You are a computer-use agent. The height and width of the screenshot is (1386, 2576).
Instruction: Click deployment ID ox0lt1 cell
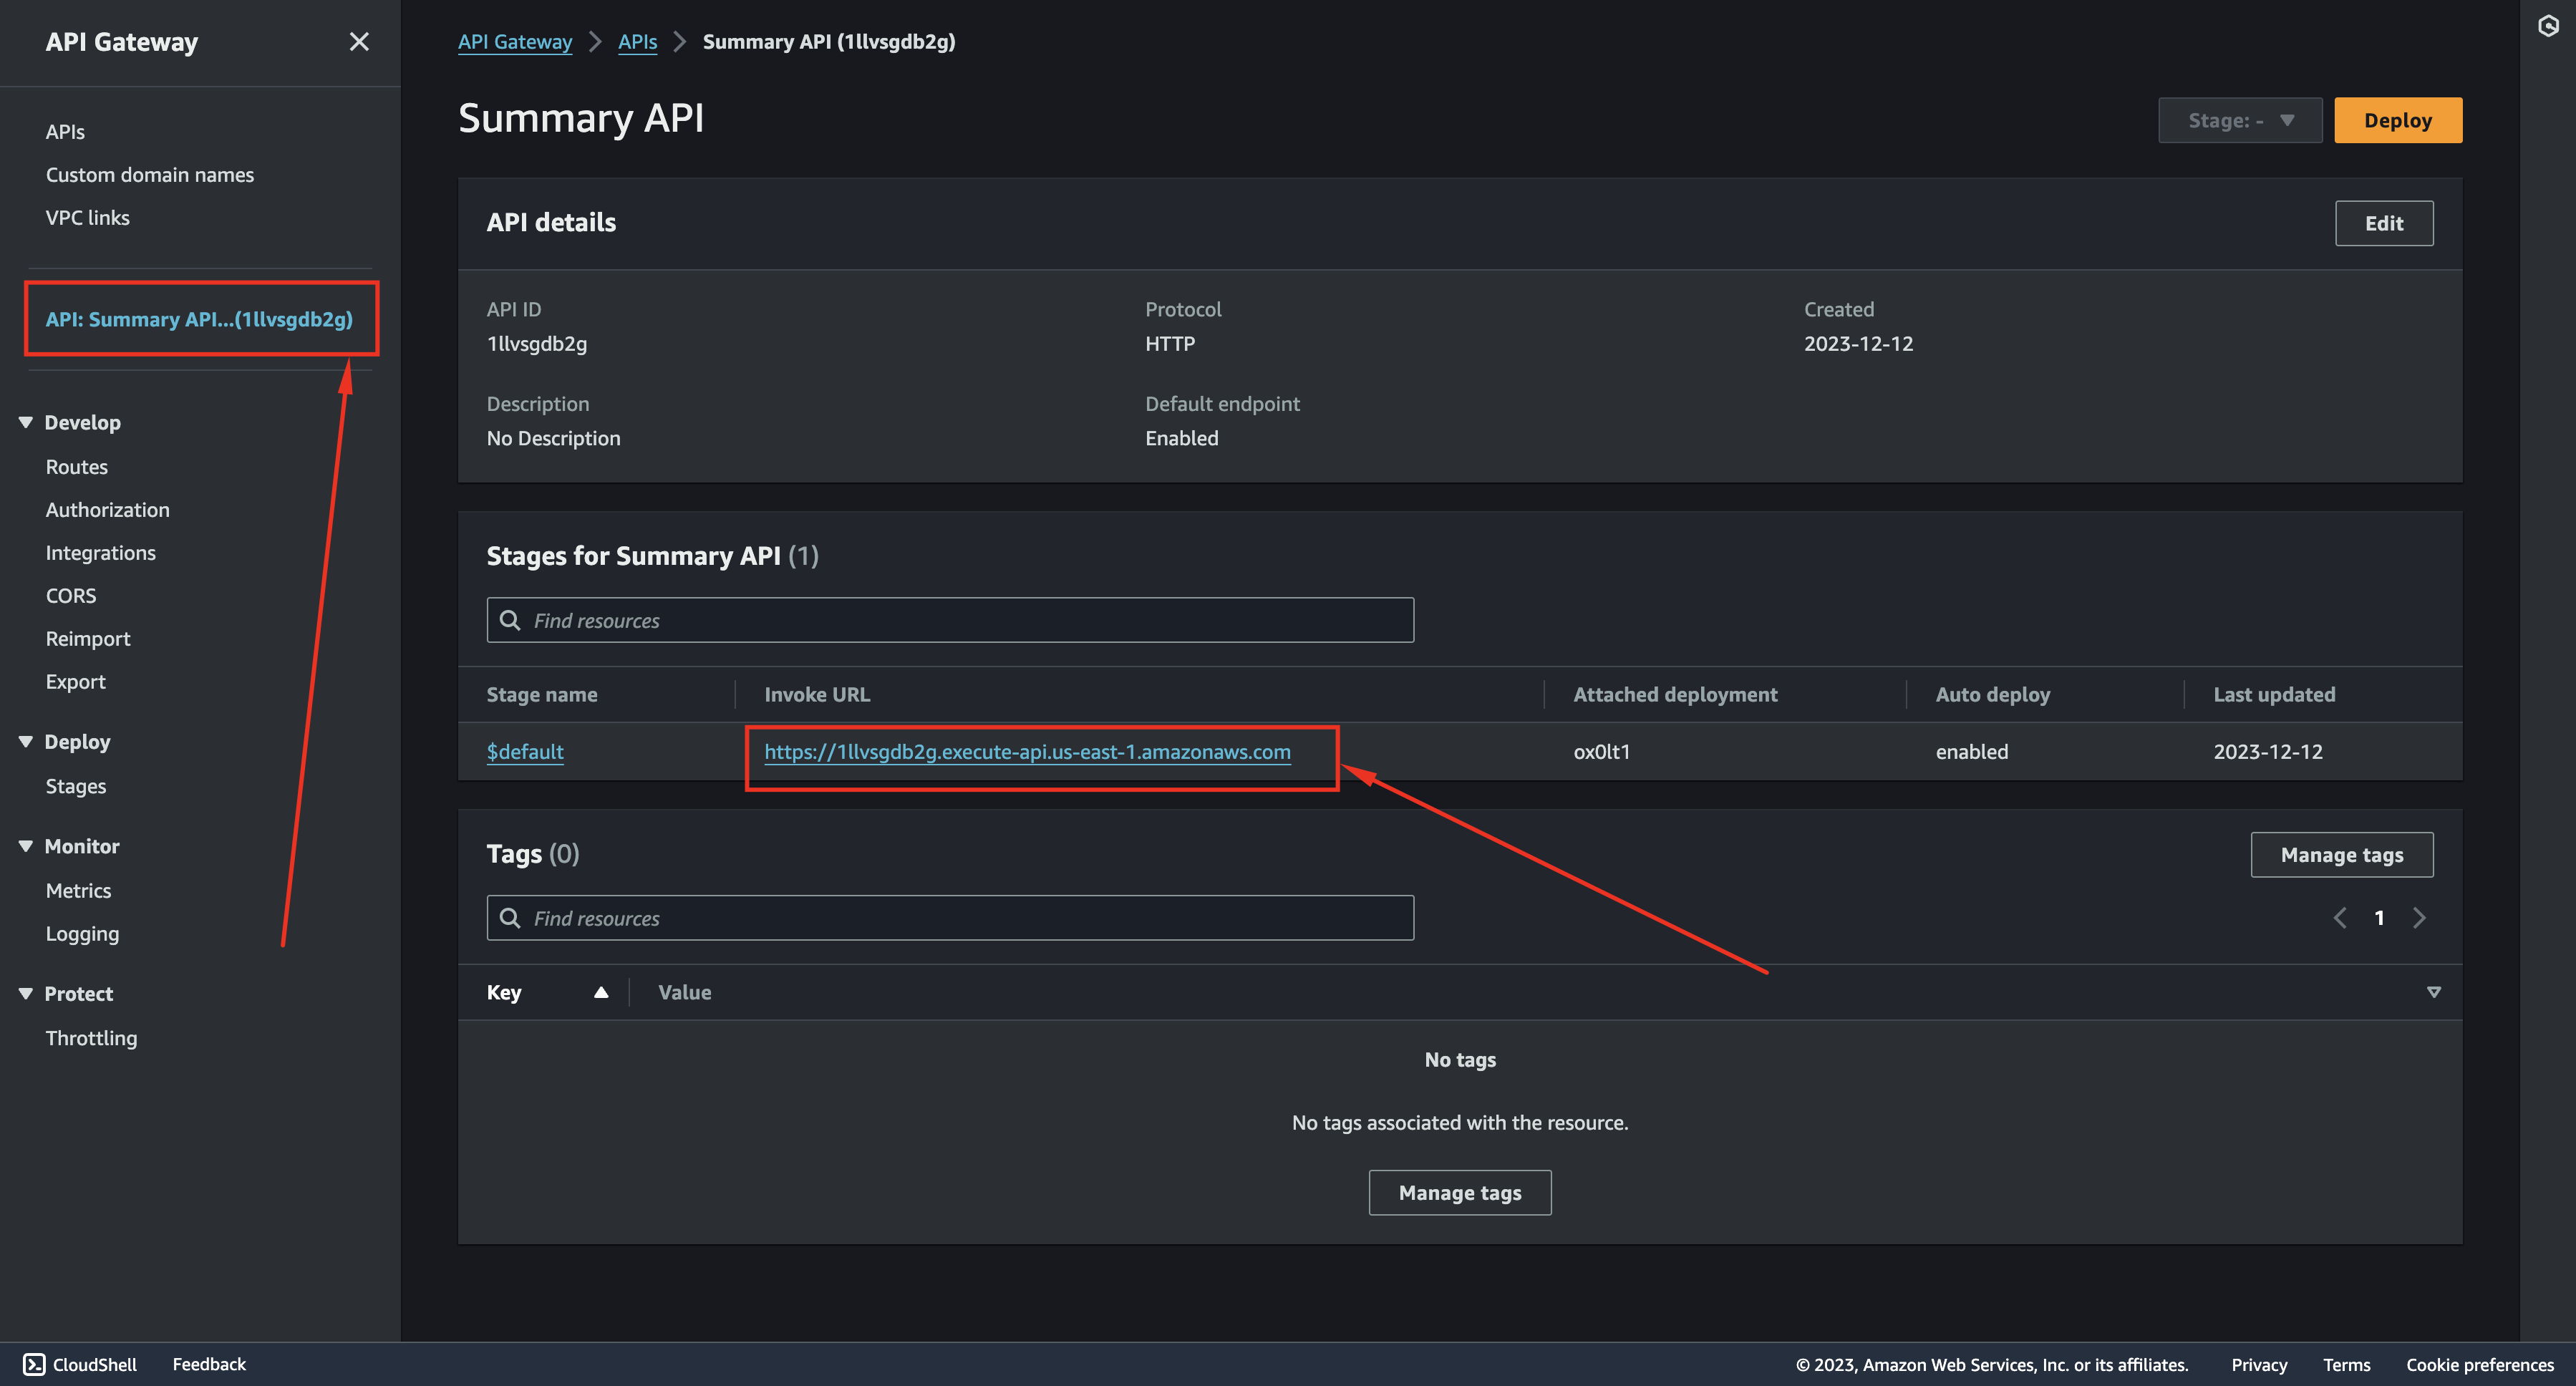pyautogui.click(x=1602, y=751)
